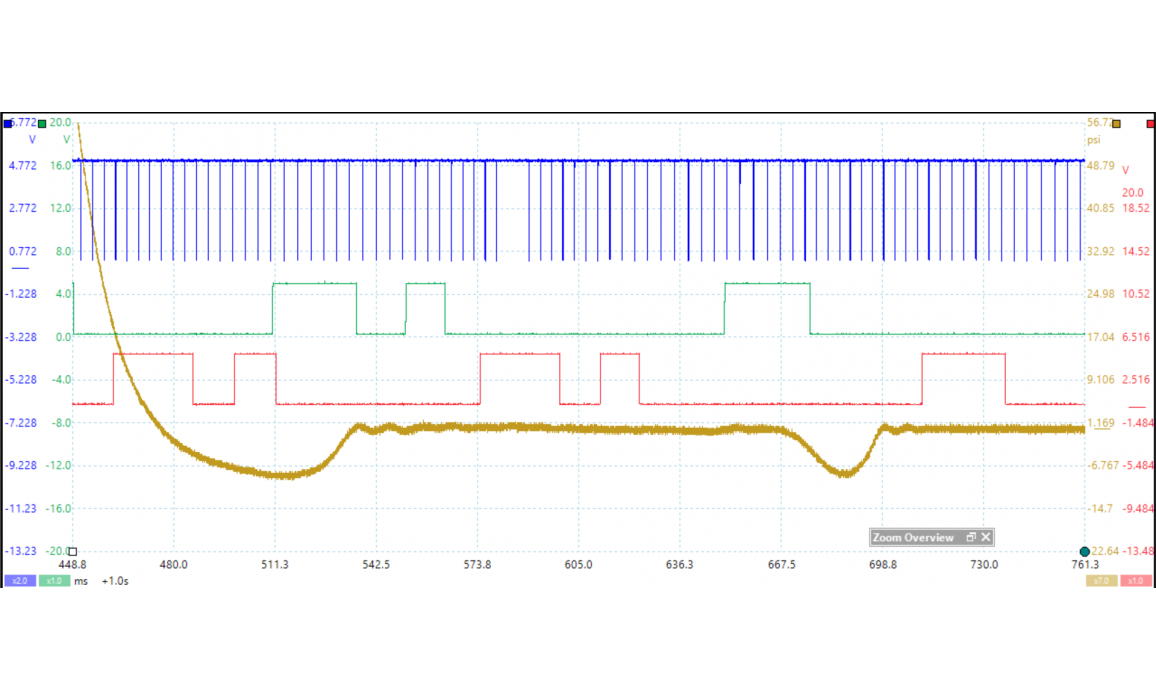Click the 761.3 time axis label
The height and width of the screenshot is (700, 1156).
click(x=1085, y=565)
